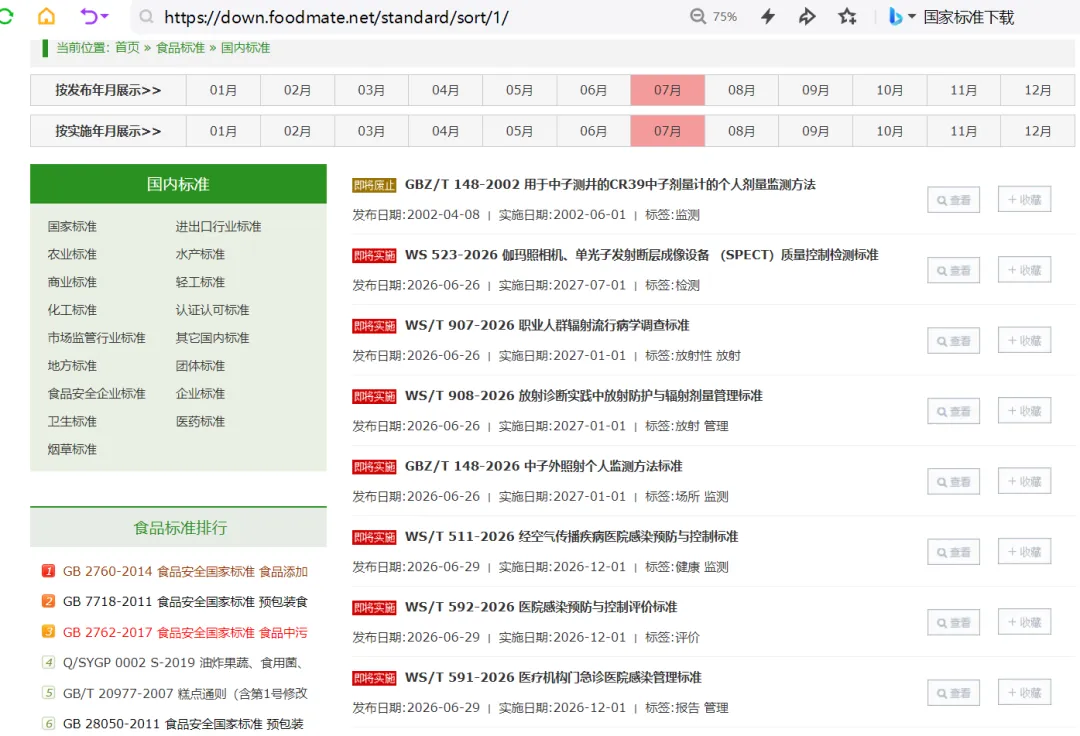Image resolution: width=1080 pixels, height=736 pixels.
Task: Click 查看 for WS 523-2026
Action: 953,271
